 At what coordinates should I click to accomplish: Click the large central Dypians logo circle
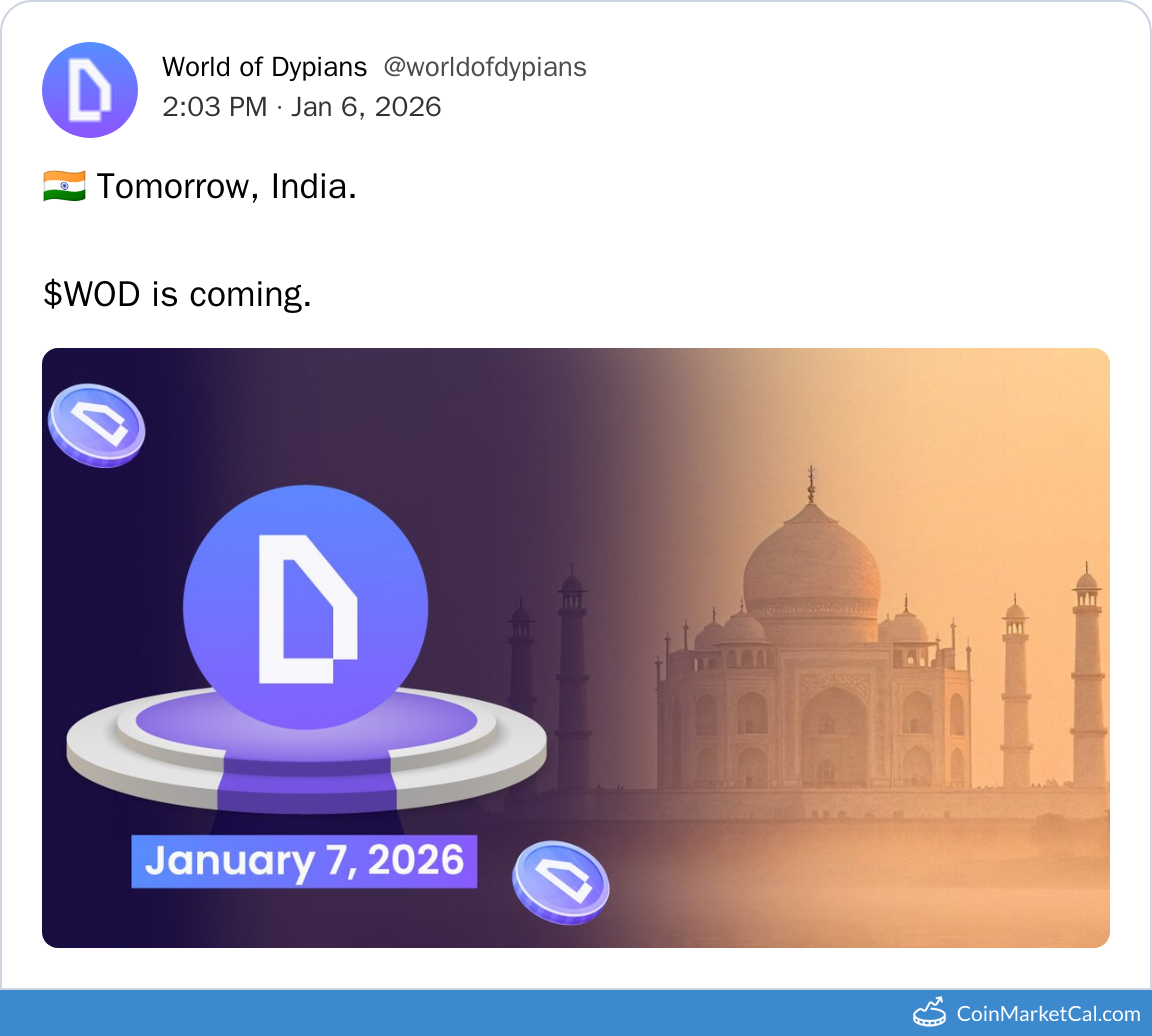[x=305, y=608]
